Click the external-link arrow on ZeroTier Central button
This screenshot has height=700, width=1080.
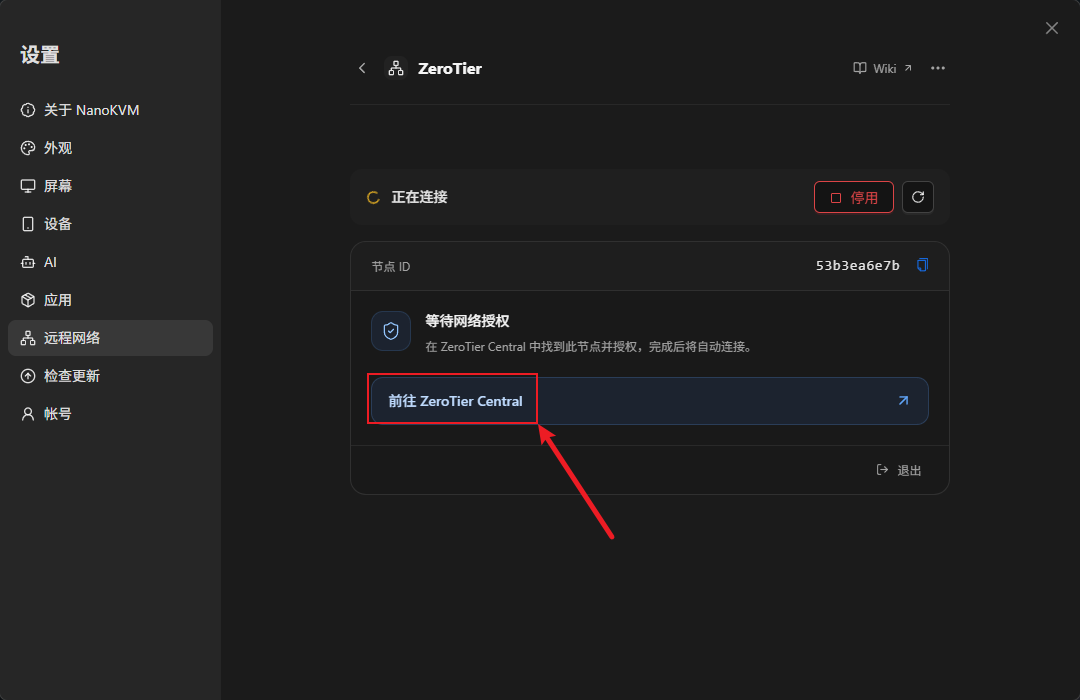(903, 401)
